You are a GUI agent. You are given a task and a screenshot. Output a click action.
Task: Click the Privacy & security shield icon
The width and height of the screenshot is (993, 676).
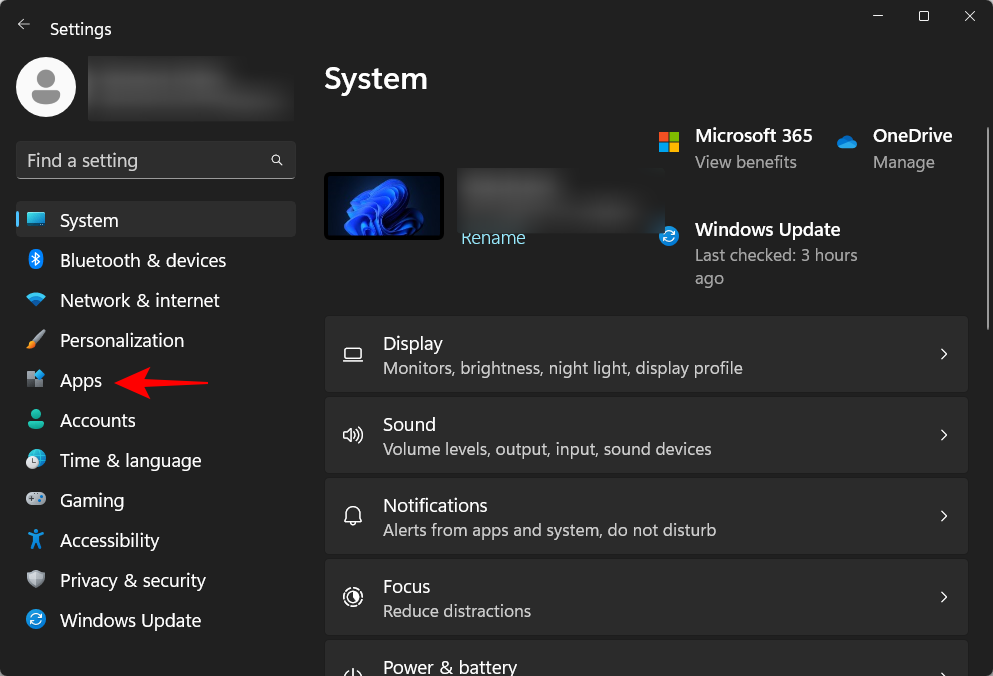click(x=35, y=580)
